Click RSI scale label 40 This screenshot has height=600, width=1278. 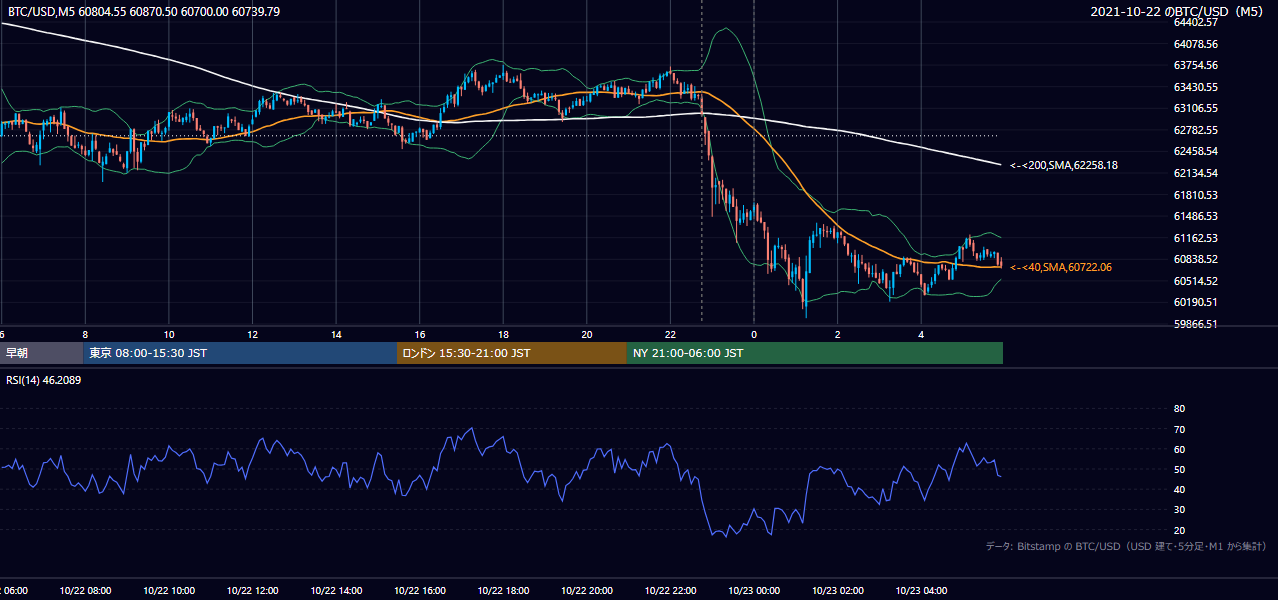(x=1179, y=489)
